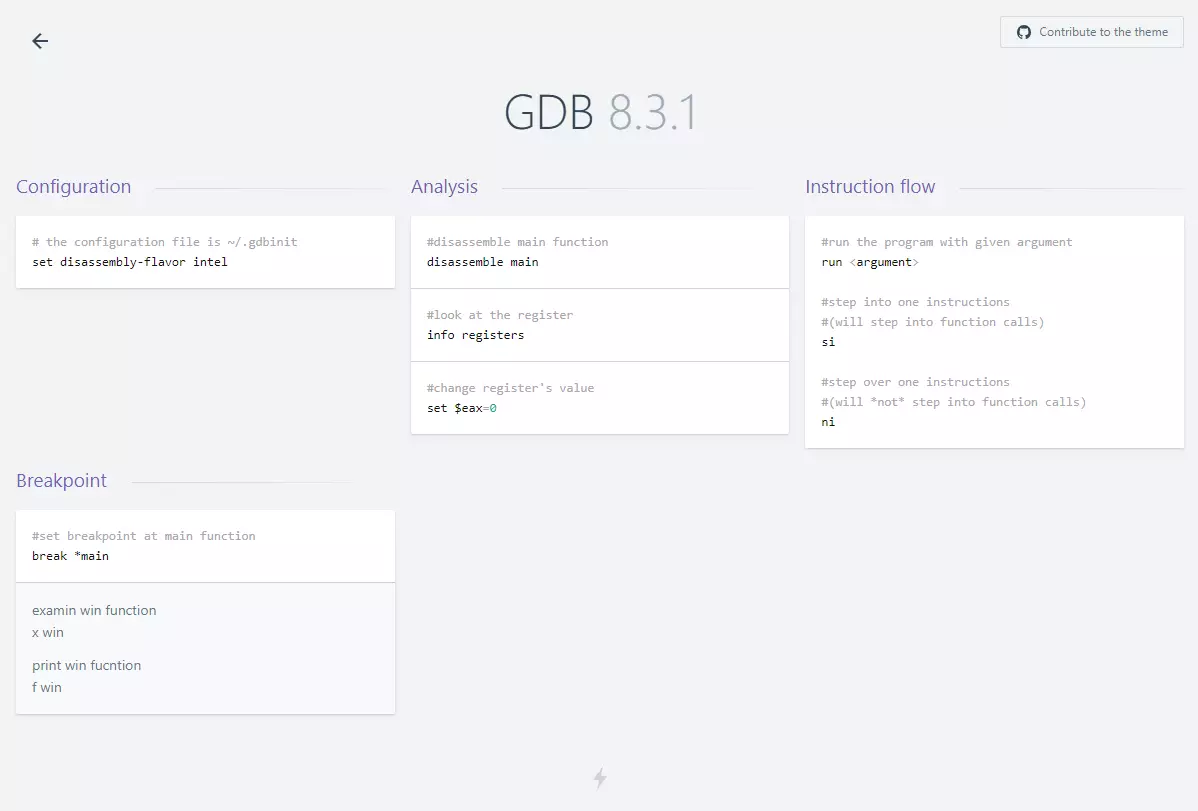Viewport: 1198px width, 811px height.
Task: Click the back arrow icon
Action: point(40,41)
